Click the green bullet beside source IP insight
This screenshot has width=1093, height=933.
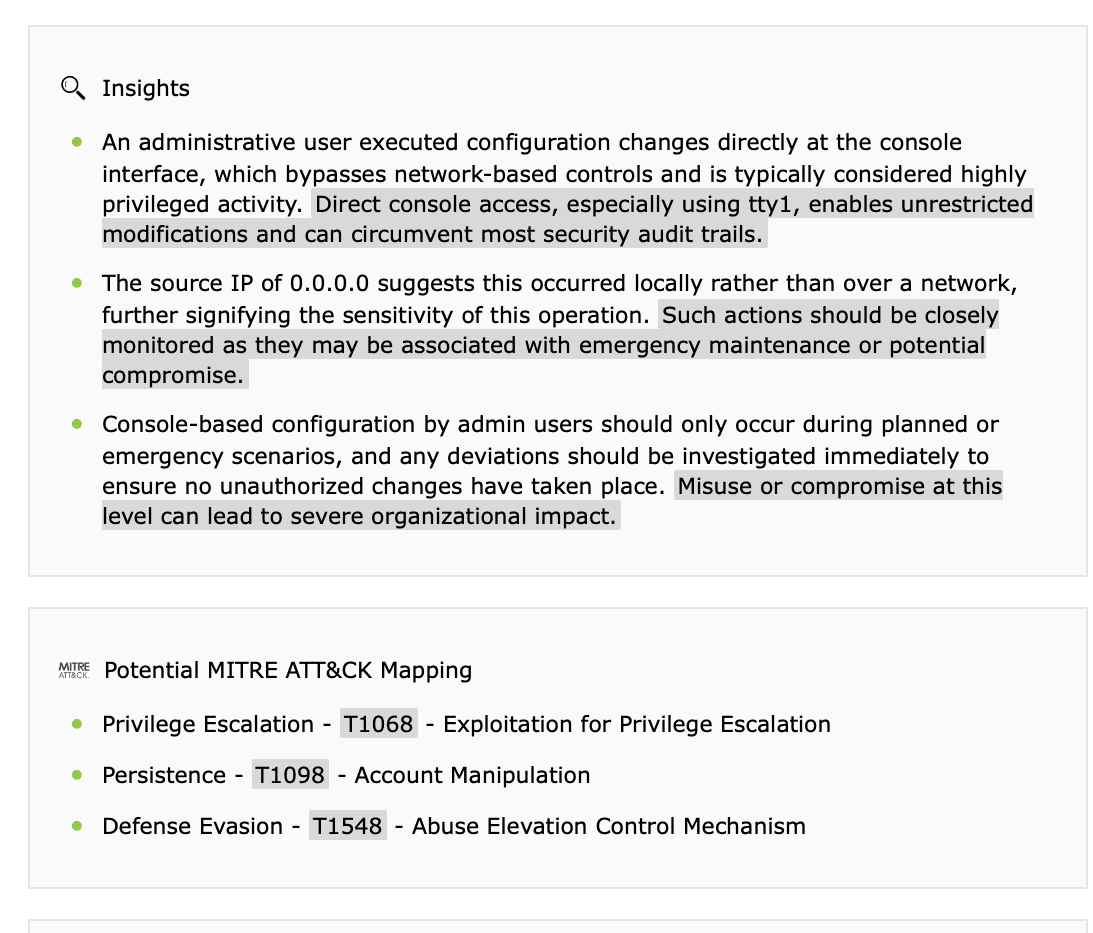point(77,283)
